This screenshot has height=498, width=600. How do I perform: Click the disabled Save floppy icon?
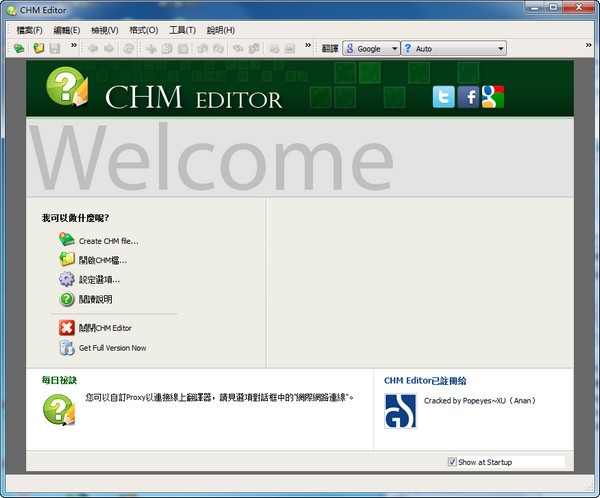tap(54, 49)
